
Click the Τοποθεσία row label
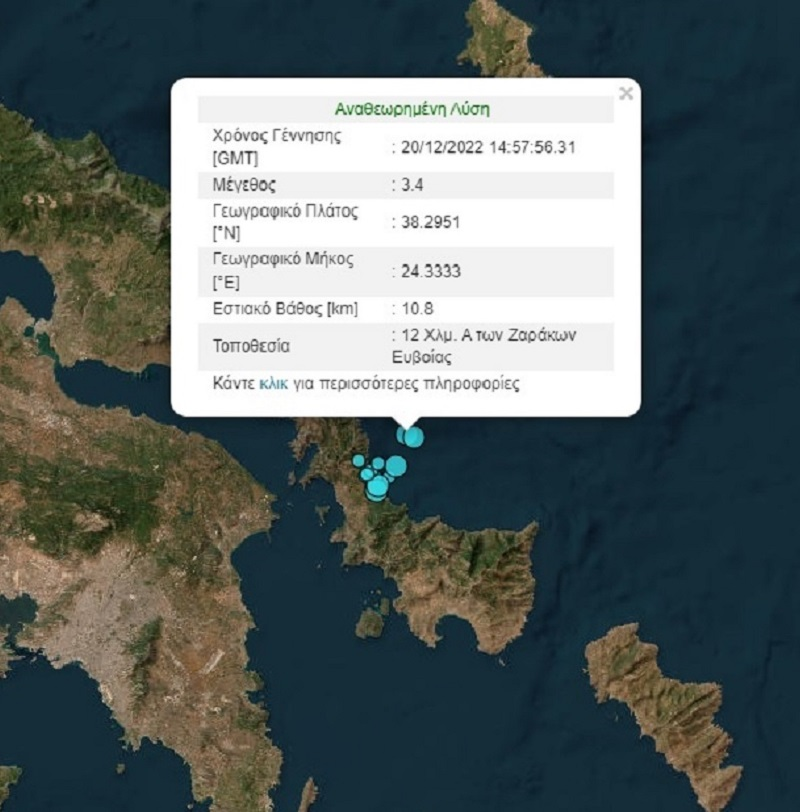point(251,346)
